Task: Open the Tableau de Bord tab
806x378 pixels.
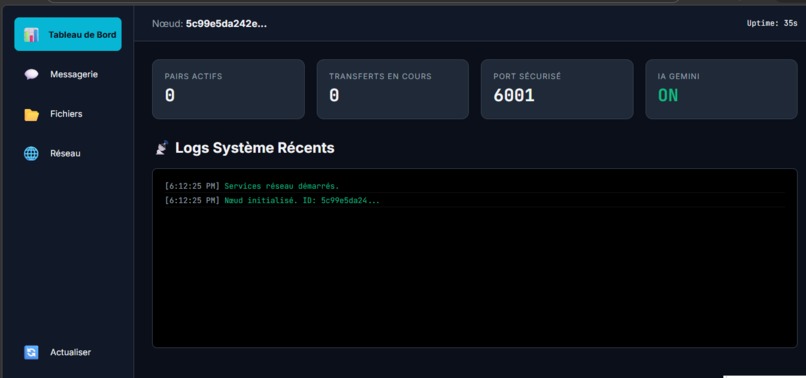Action: 68,34
